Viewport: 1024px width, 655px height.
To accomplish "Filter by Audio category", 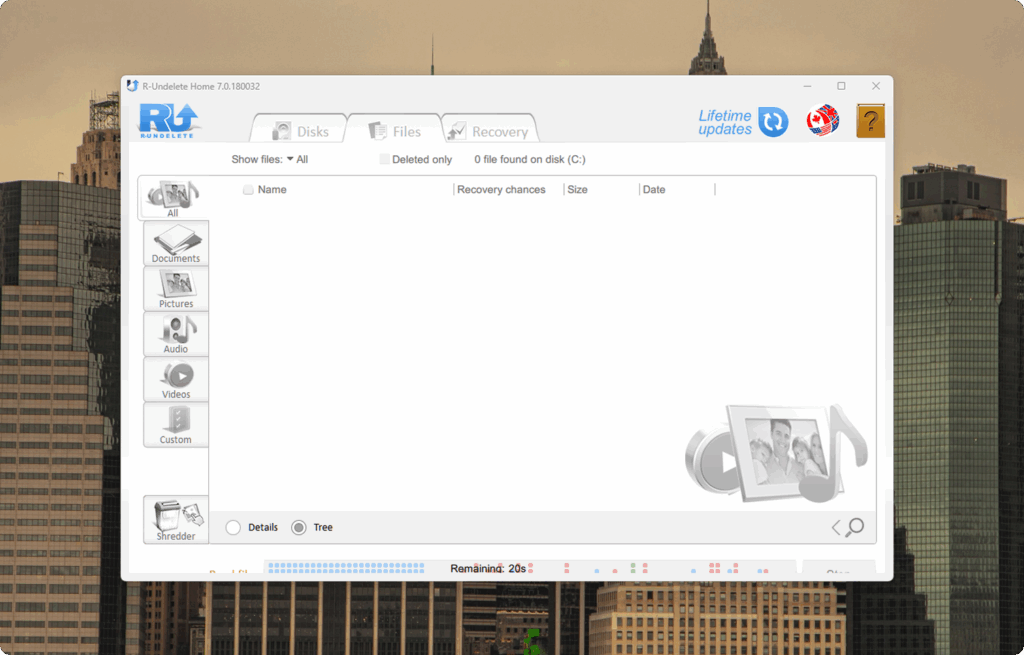I will (176, 334).
